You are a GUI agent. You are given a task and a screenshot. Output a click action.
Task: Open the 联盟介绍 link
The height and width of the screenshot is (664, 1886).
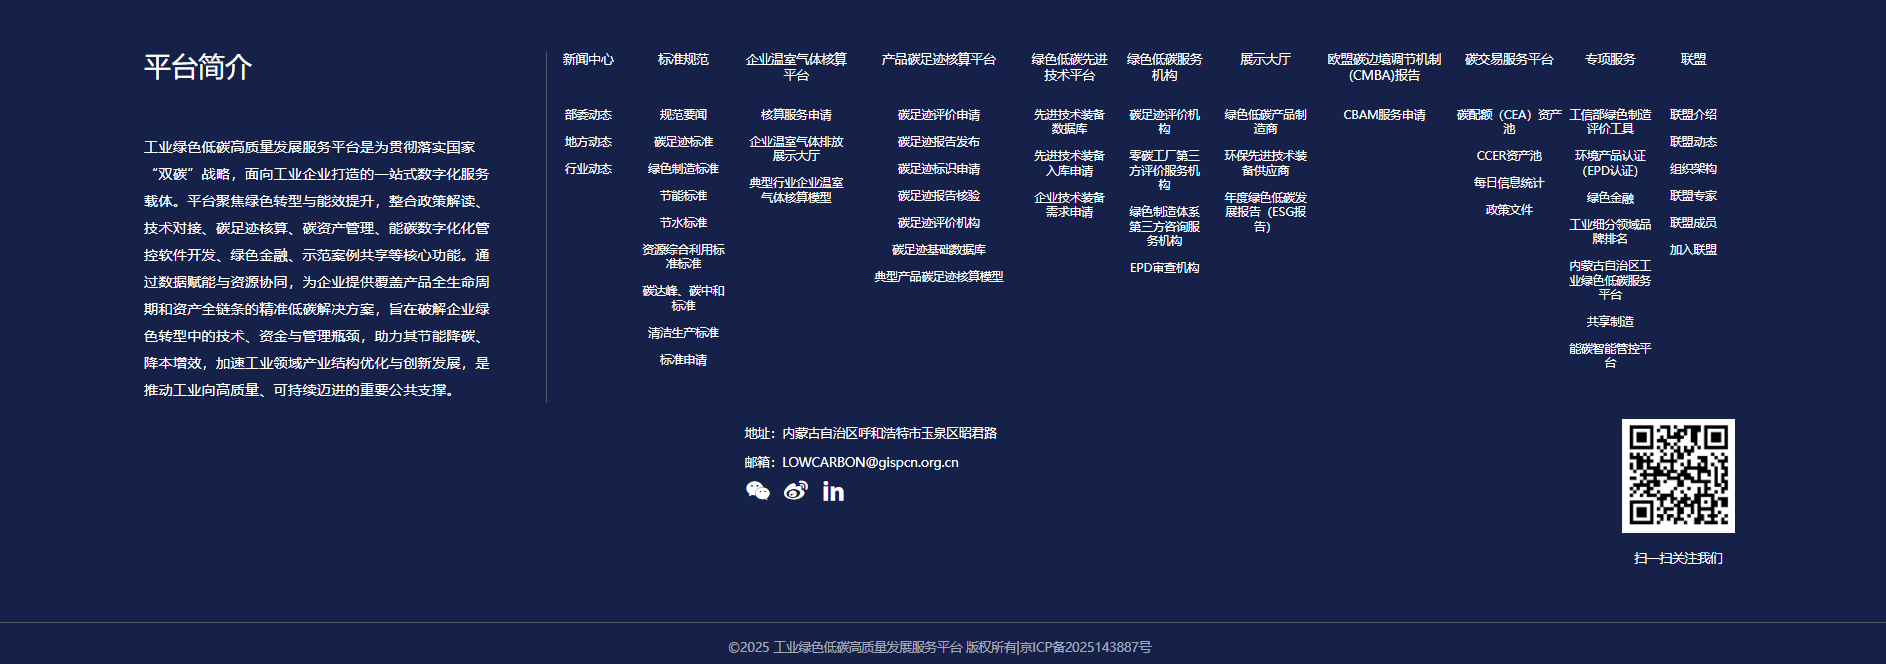[1693, 115]
